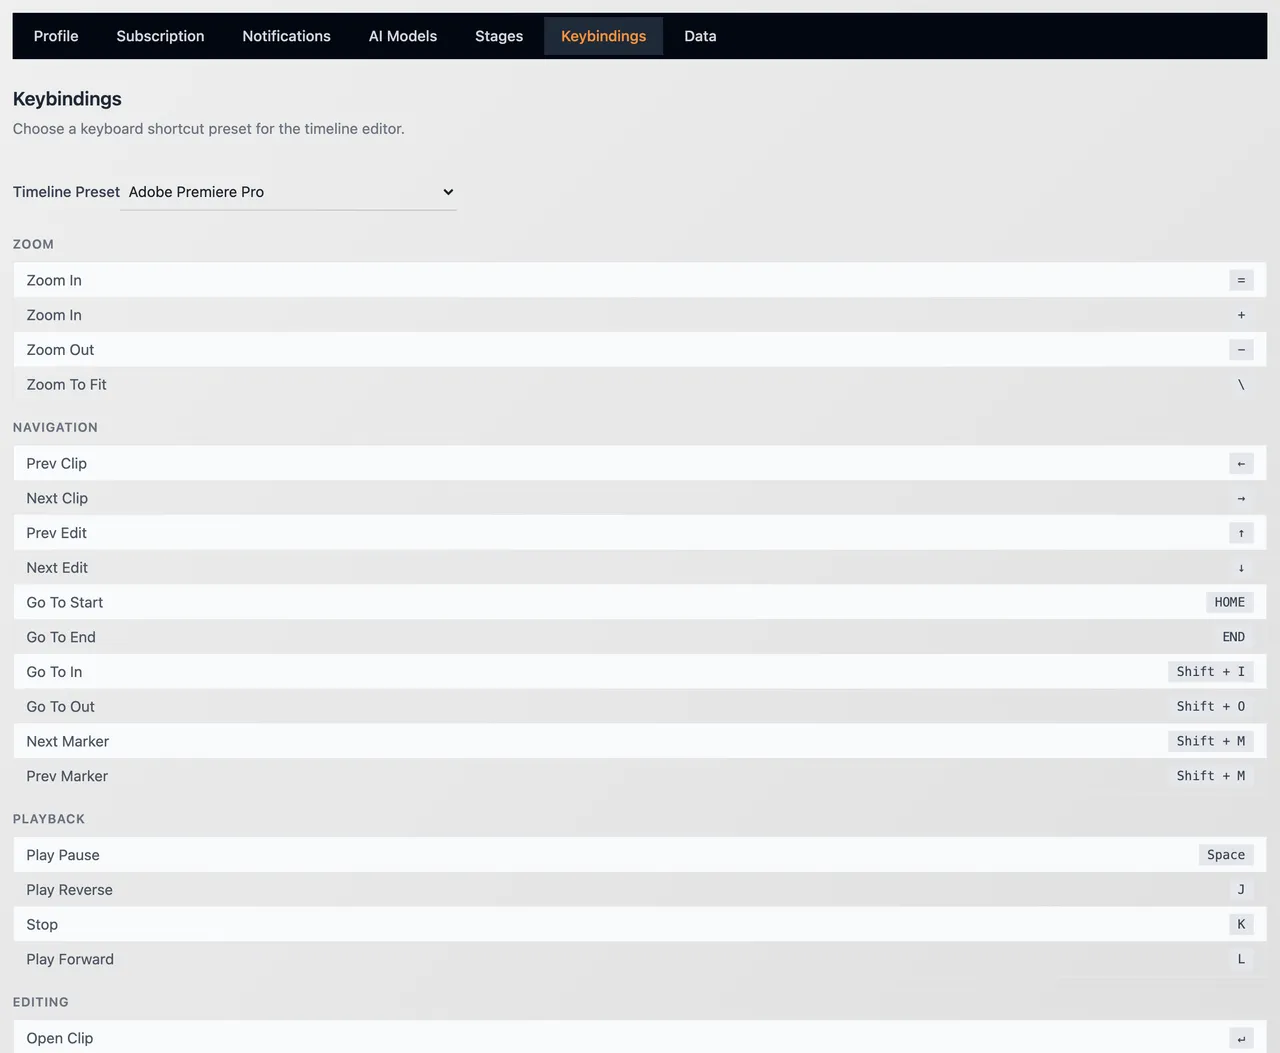Select the Stages tab
The width and height of the screenshot is (1280, 1053).
pos(499,36)
